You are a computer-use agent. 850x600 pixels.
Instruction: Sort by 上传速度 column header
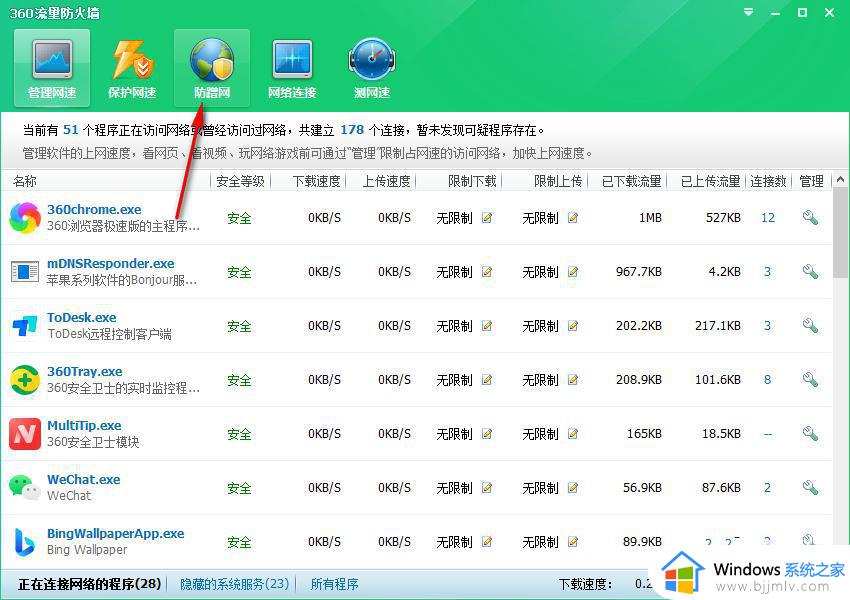click(387, 181)
